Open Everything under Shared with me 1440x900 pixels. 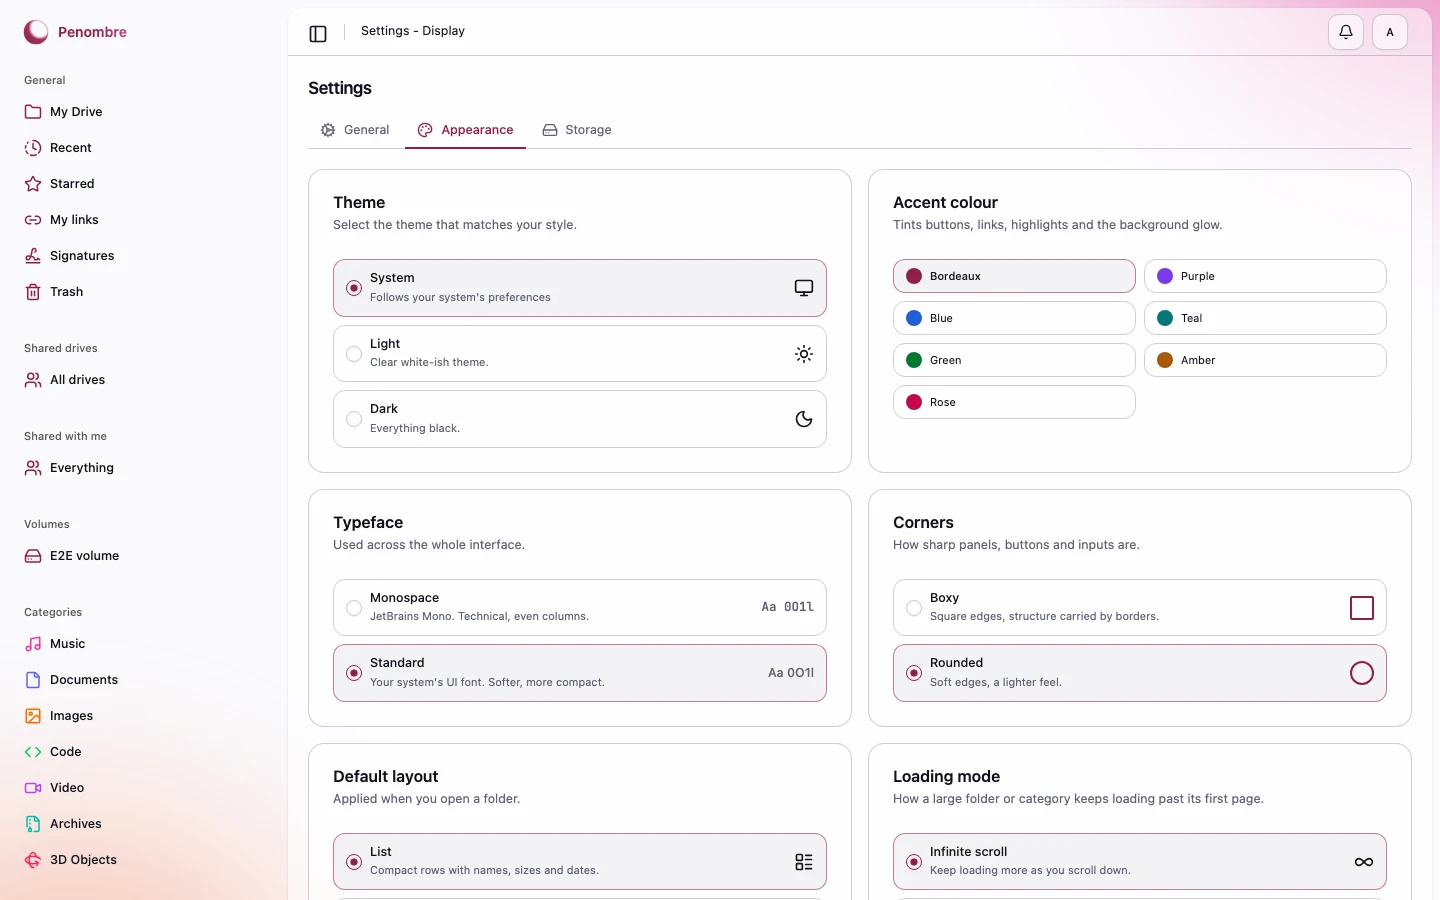tap(144, 468)
